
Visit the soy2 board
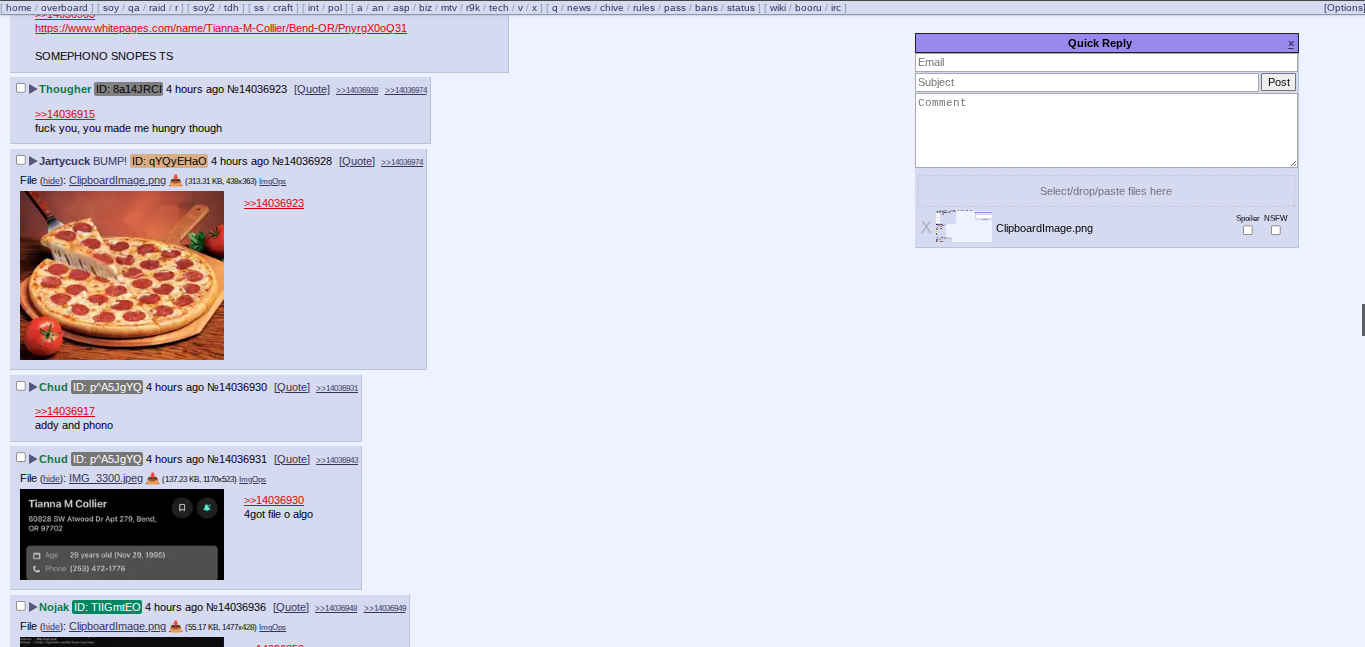pyautogui.click(x=204, y=8)
